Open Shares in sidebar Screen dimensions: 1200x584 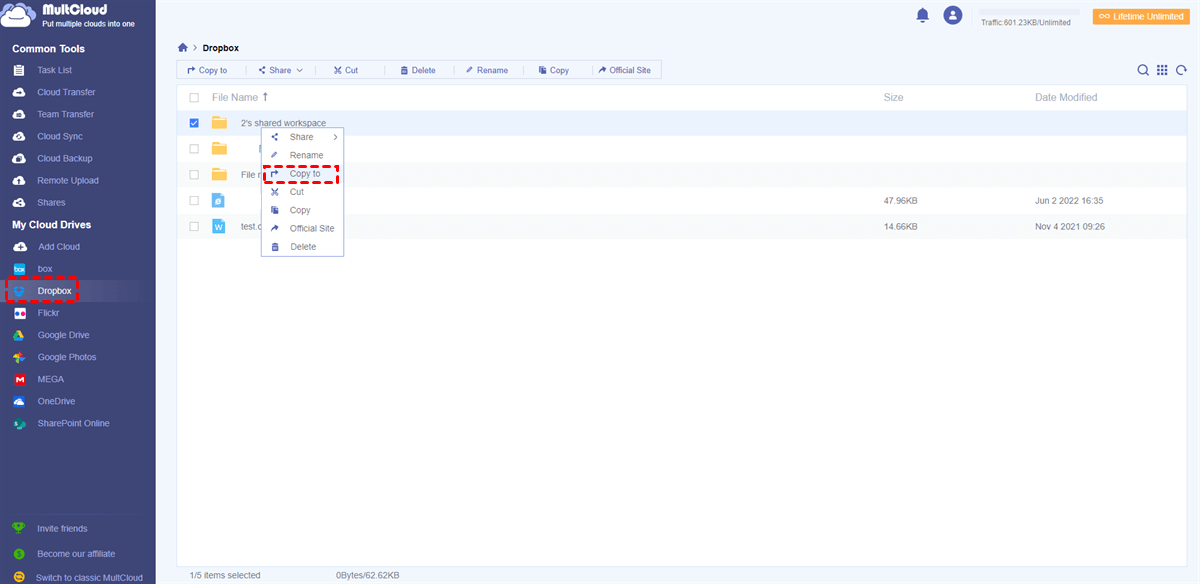[x=51, y=202]
